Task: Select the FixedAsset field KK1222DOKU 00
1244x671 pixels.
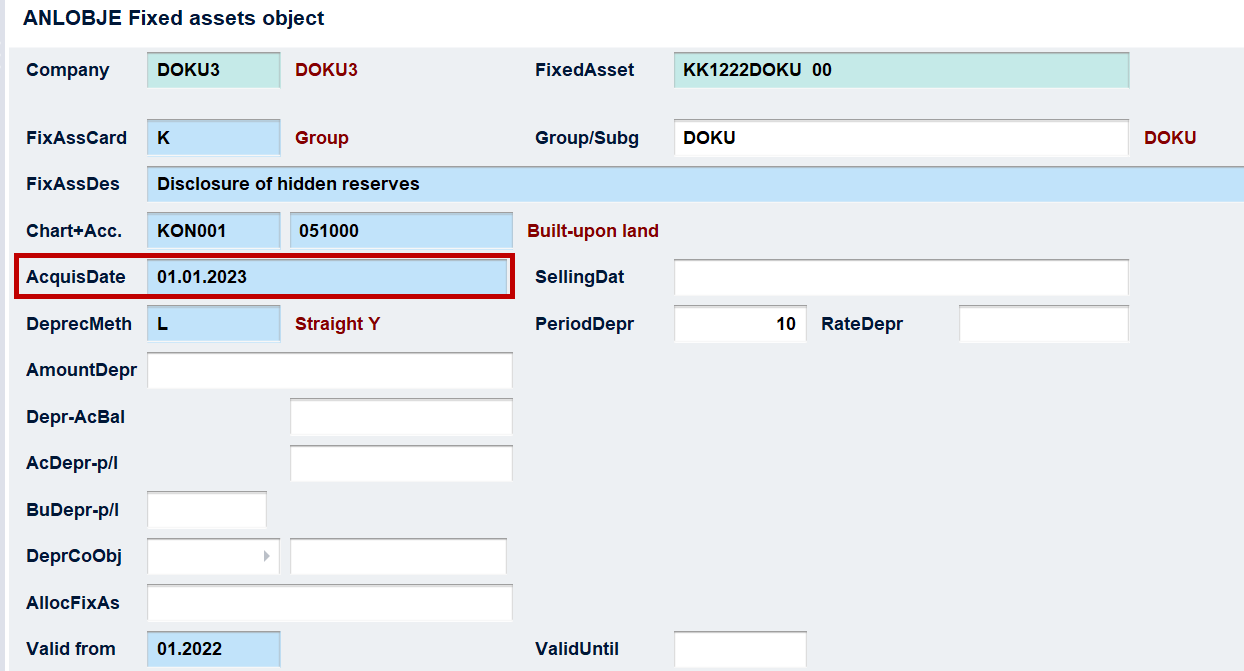Action: tap(901, 70)
